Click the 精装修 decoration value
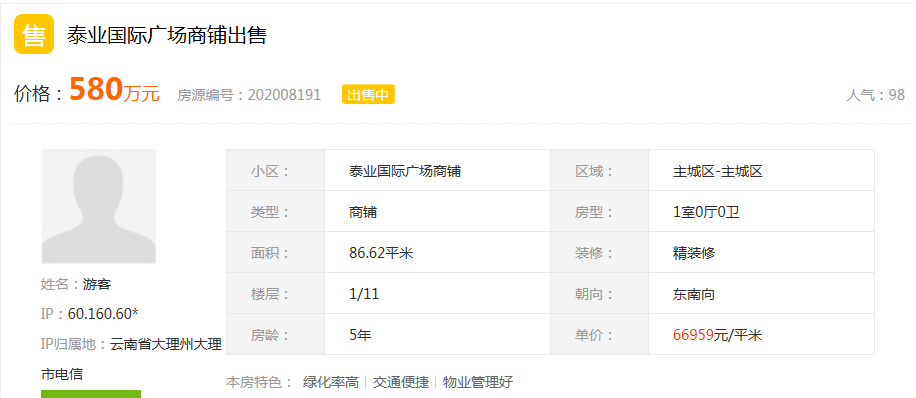Viewport: 916px width, 398px height. 694,253
